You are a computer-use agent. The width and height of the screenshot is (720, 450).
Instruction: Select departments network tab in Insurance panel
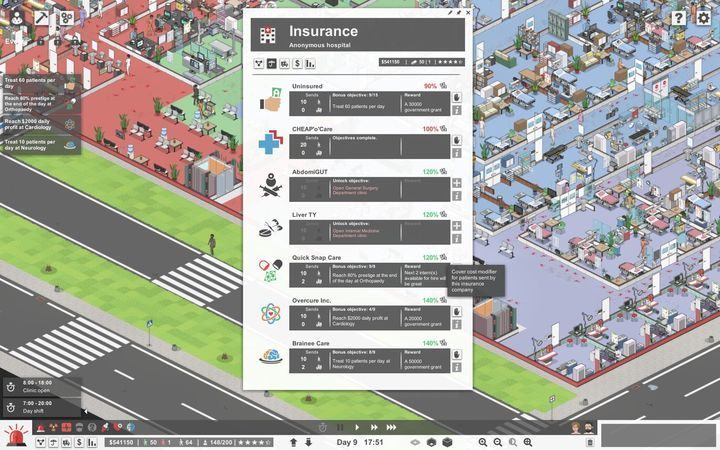click(x=259, y=64)
